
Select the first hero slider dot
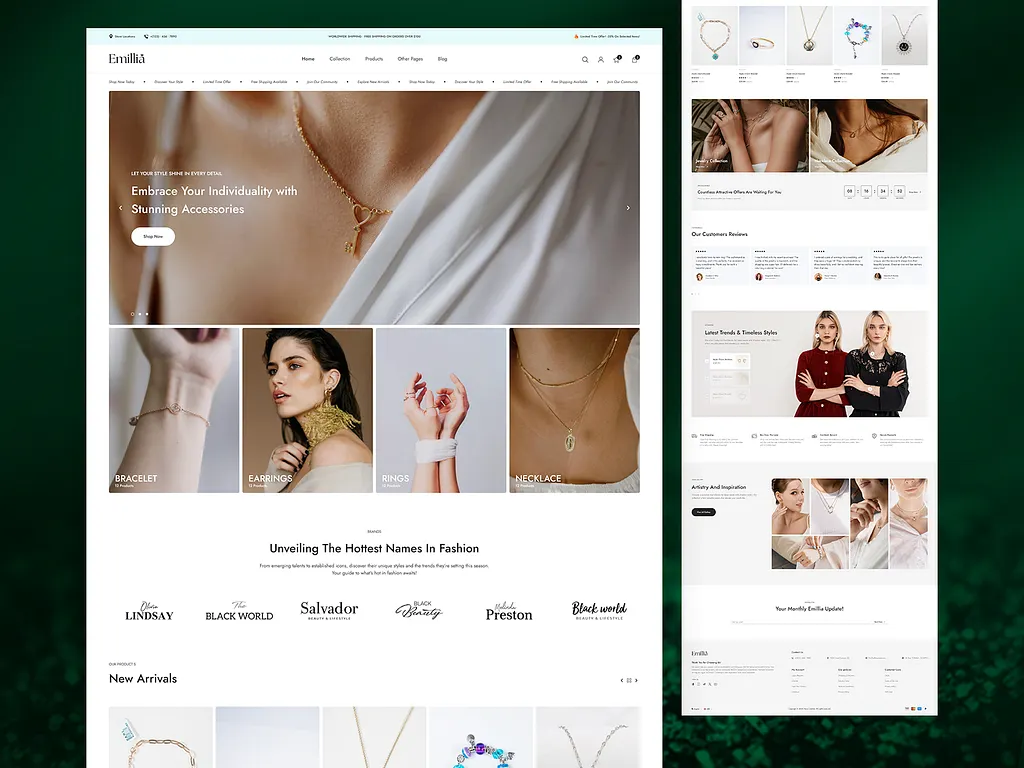132,314
